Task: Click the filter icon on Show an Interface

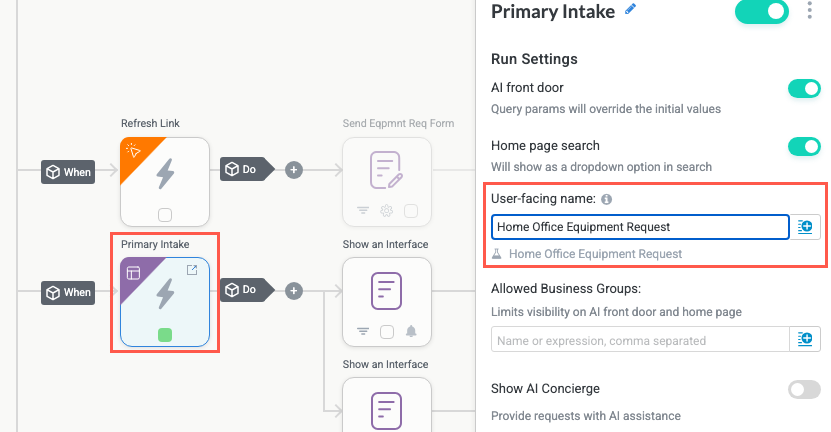Action: pyautogui.click(x=363, y=331)
